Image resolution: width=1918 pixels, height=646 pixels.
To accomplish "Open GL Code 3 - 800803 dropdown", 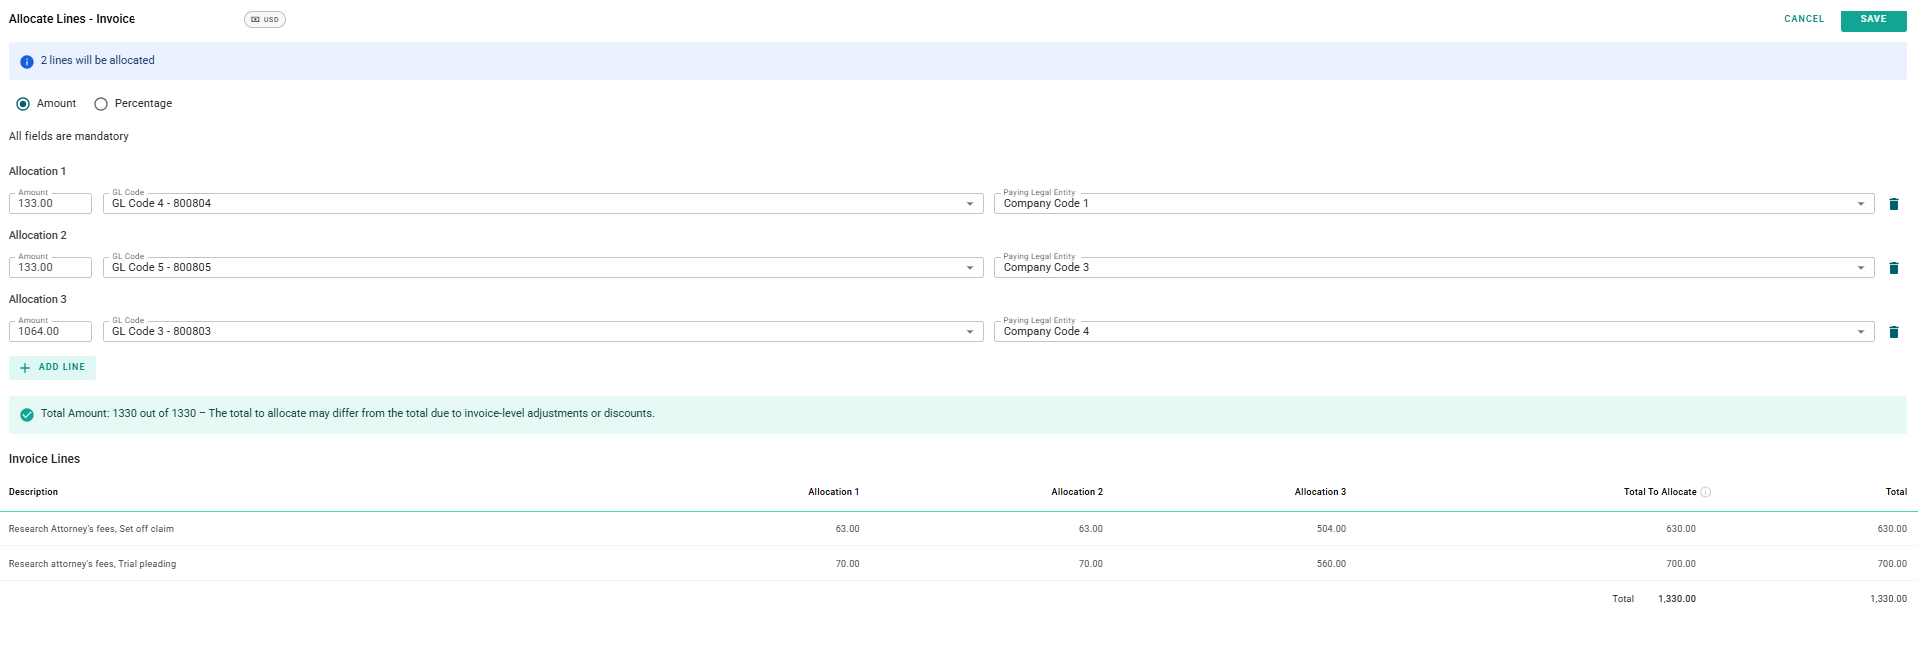I will pos(543,332).
